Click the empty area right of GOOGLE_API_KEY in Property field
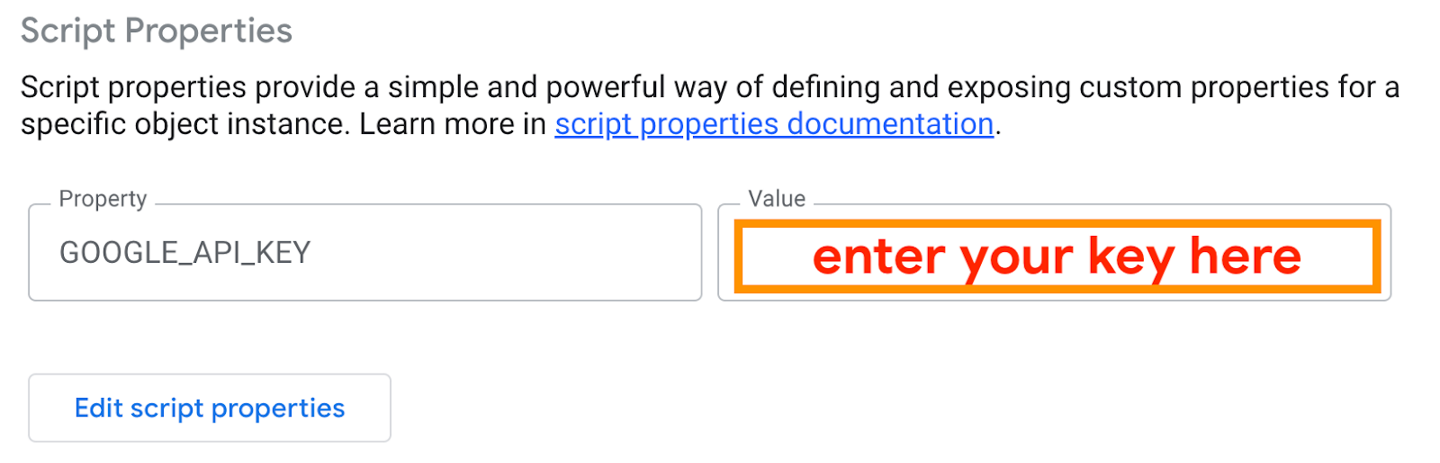 (x=500, y=254)
